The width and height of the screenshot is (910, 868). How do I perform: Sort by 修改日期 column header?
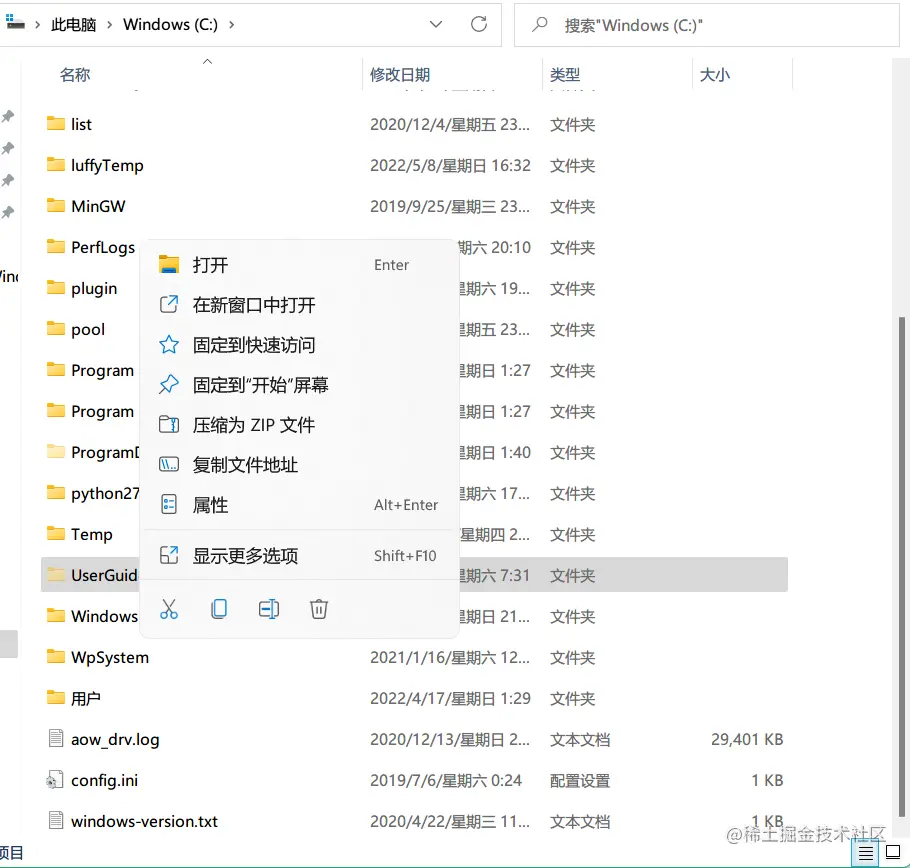(400, 75)
